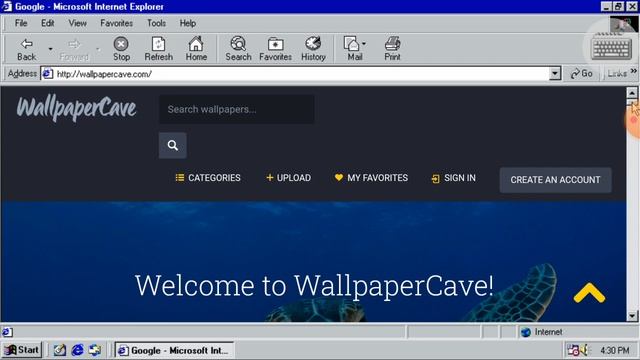This screenshot has height=360, width=640.
Task: Click the 4:30 PM taskbar clock
Action: tap(614, 350)
